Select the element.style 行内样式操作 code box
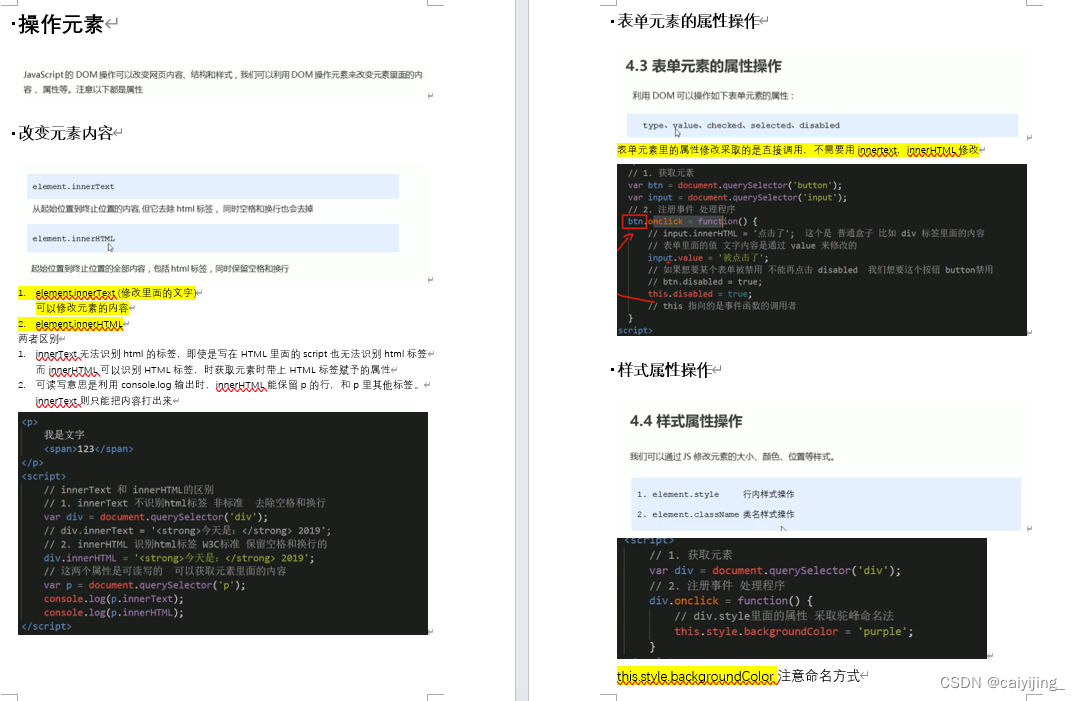The width and height of the screenshot is (1080, 701). (x=820, y=506)
